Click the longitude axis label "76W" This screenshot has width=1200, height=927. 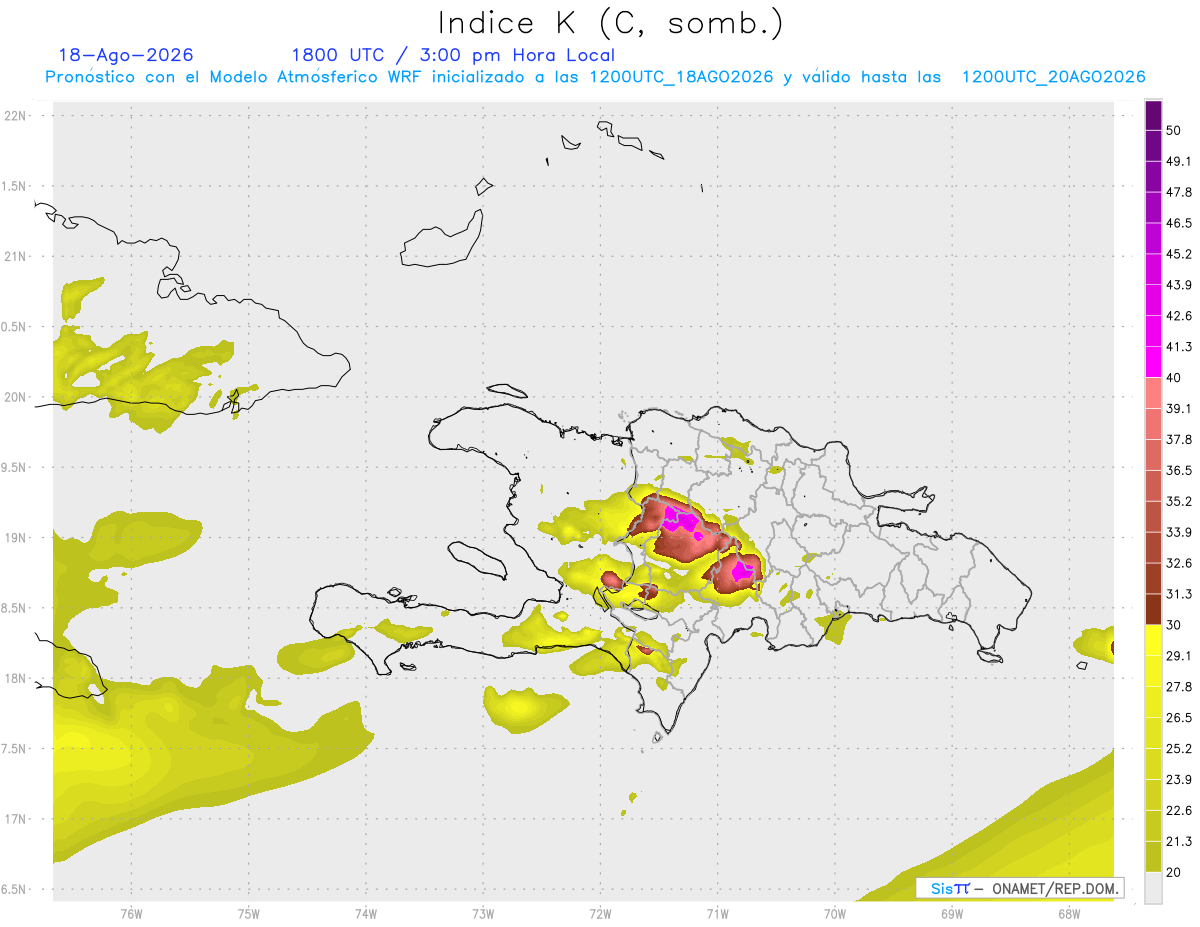coord(131,914)
